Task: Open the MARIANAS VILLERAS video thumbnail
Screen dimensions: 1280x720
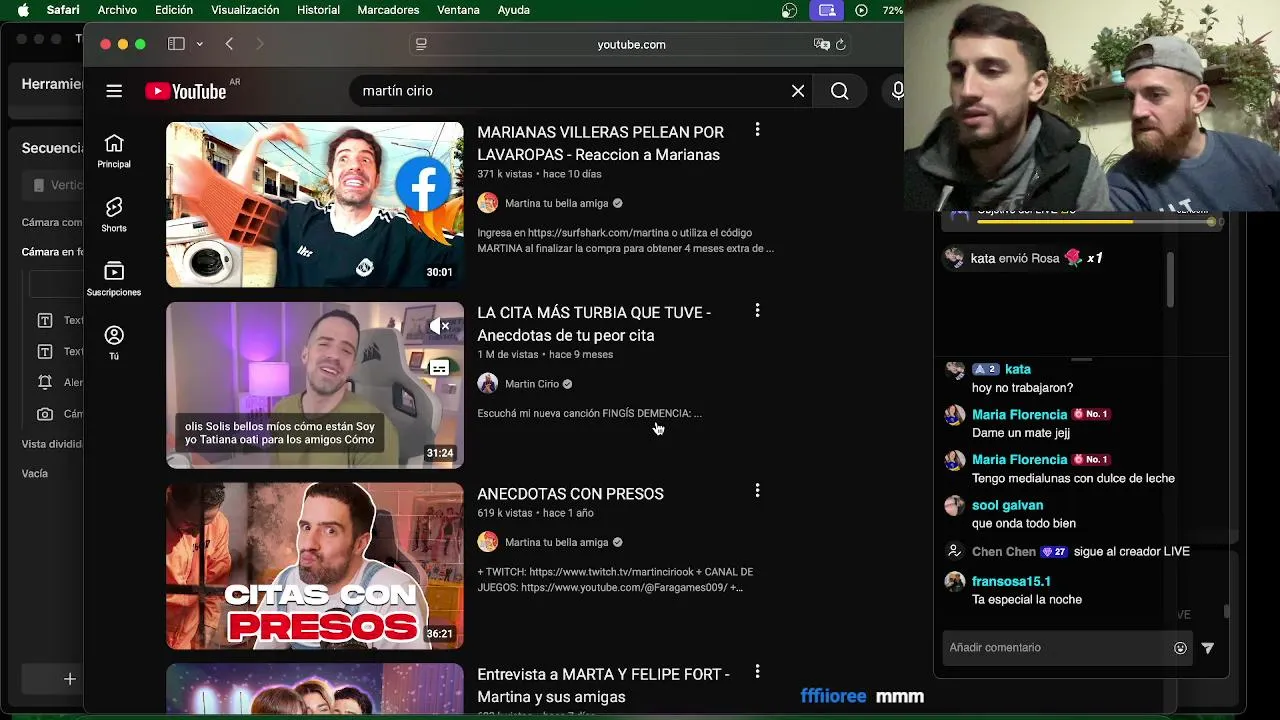Action: [x=315, y=205]
